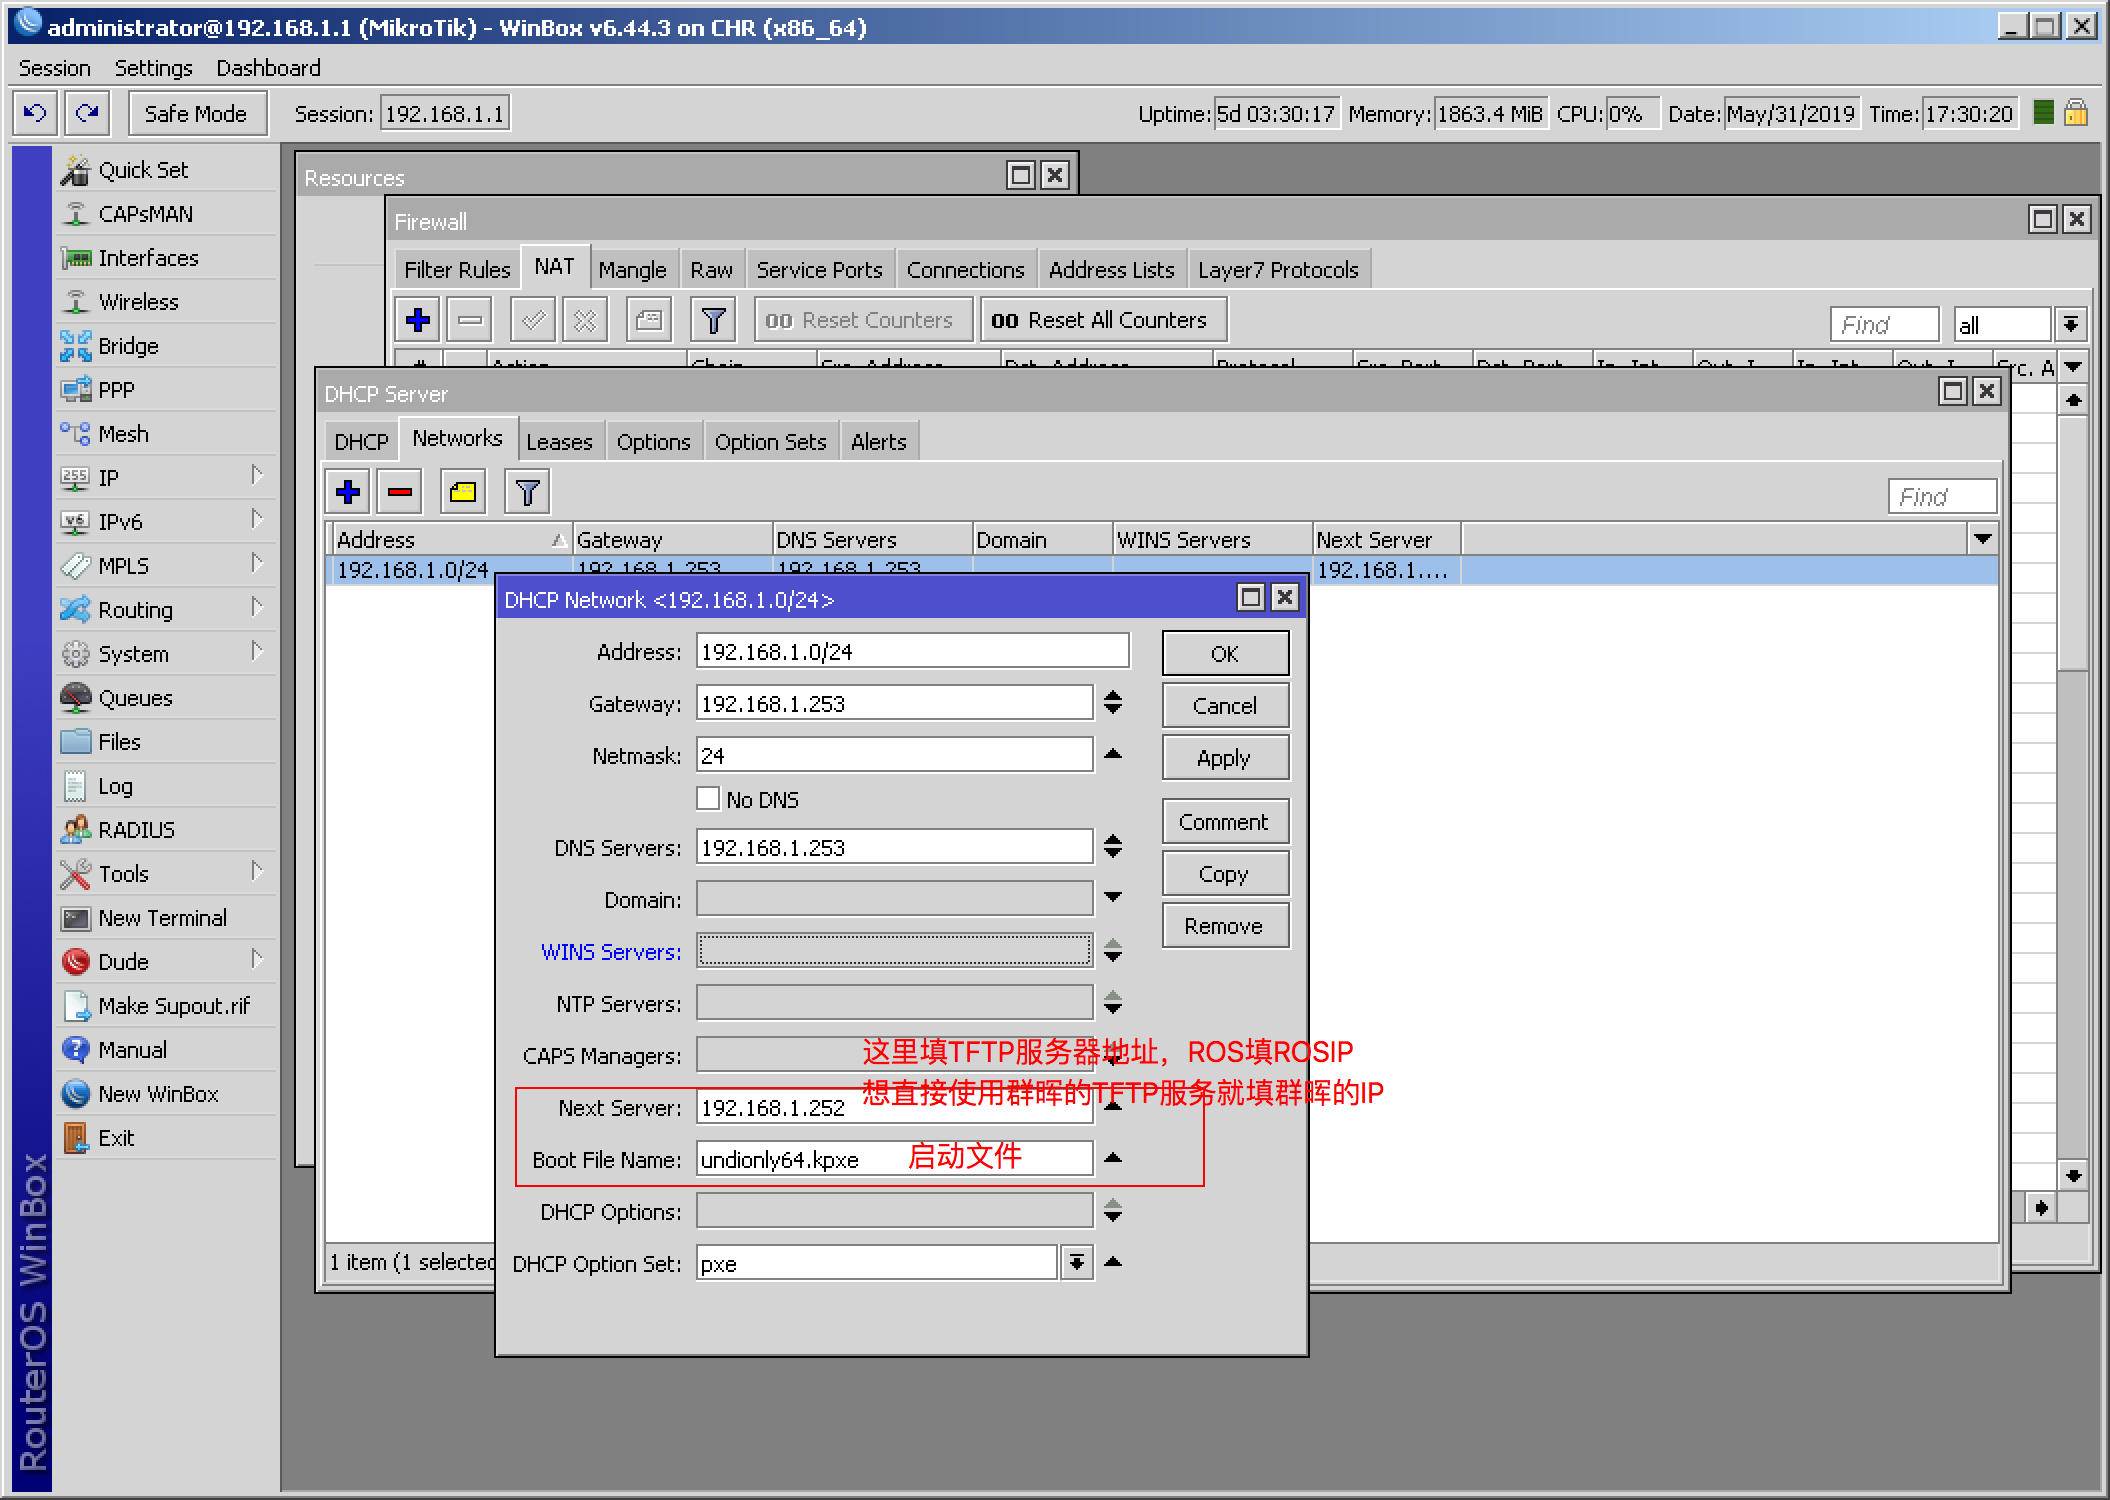Switch to the Alerts tab in DHCP Server
The height and width of the screenshot is (1500, 2110).
click(878, 442)
